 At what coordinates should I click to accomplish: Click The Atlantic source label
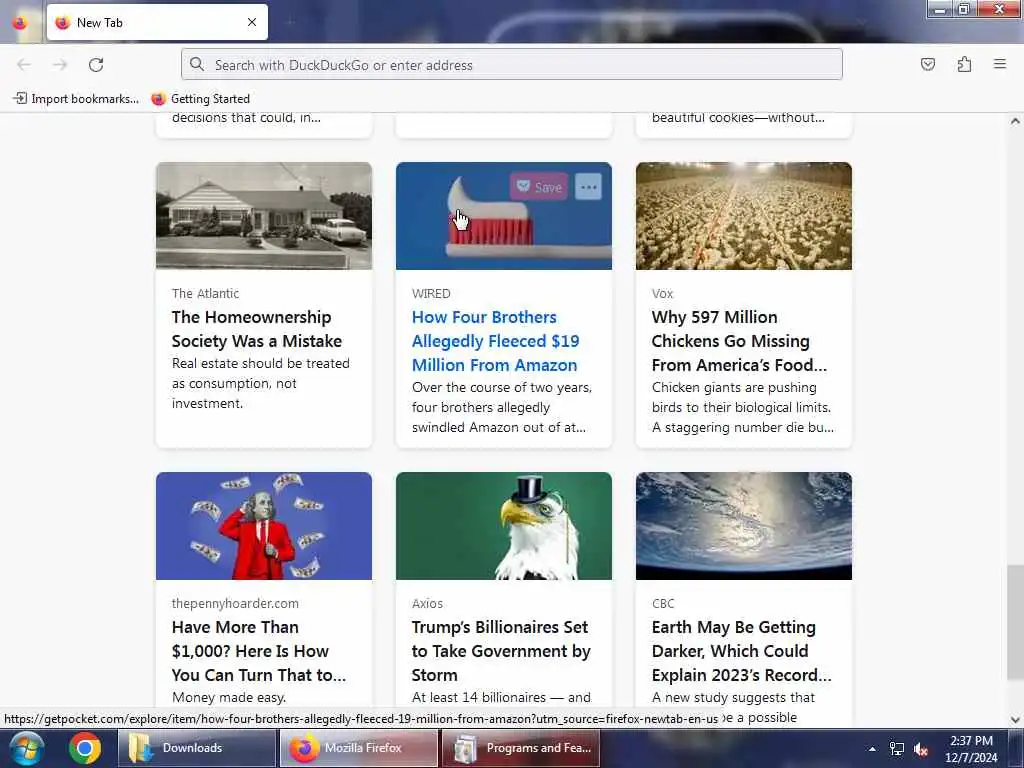205,293
